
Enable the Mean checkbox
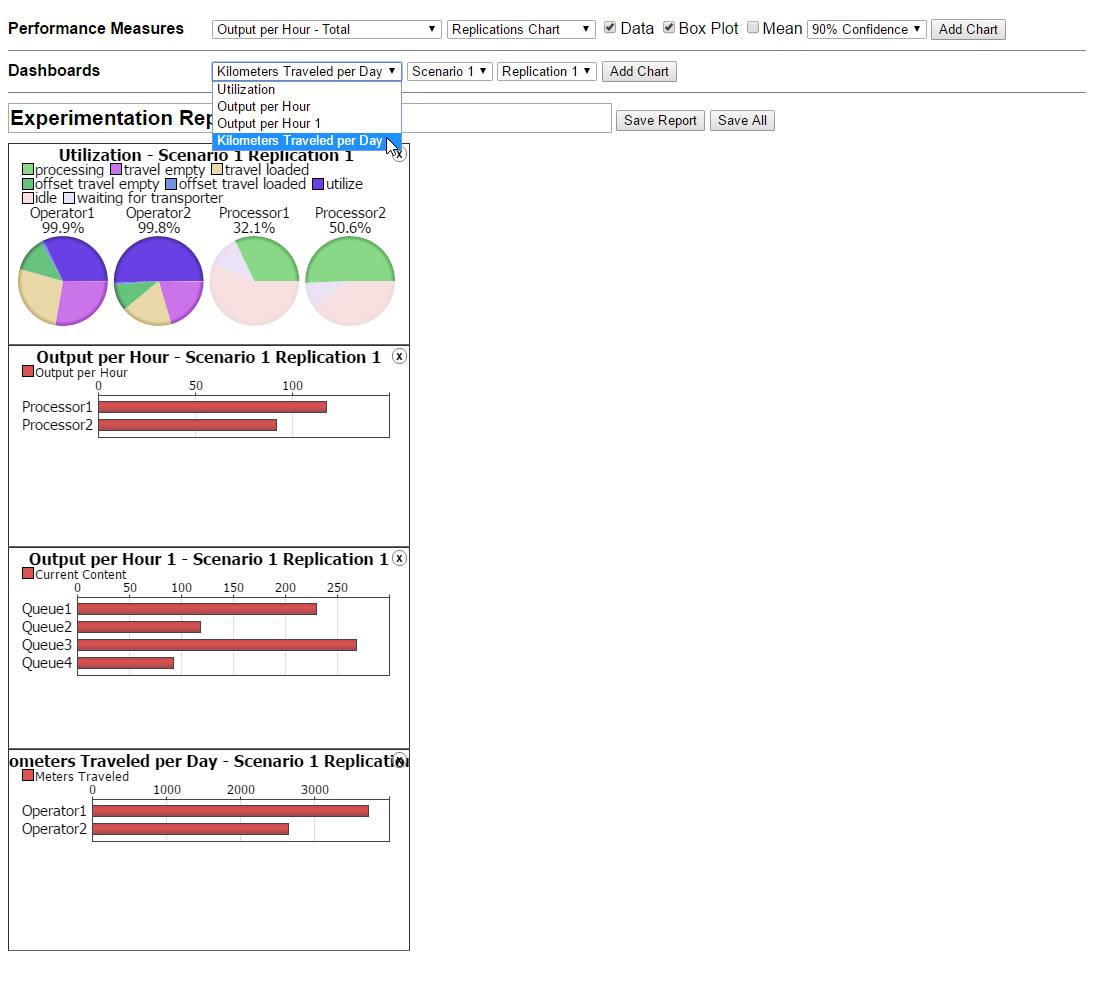[x=753, y=28]
